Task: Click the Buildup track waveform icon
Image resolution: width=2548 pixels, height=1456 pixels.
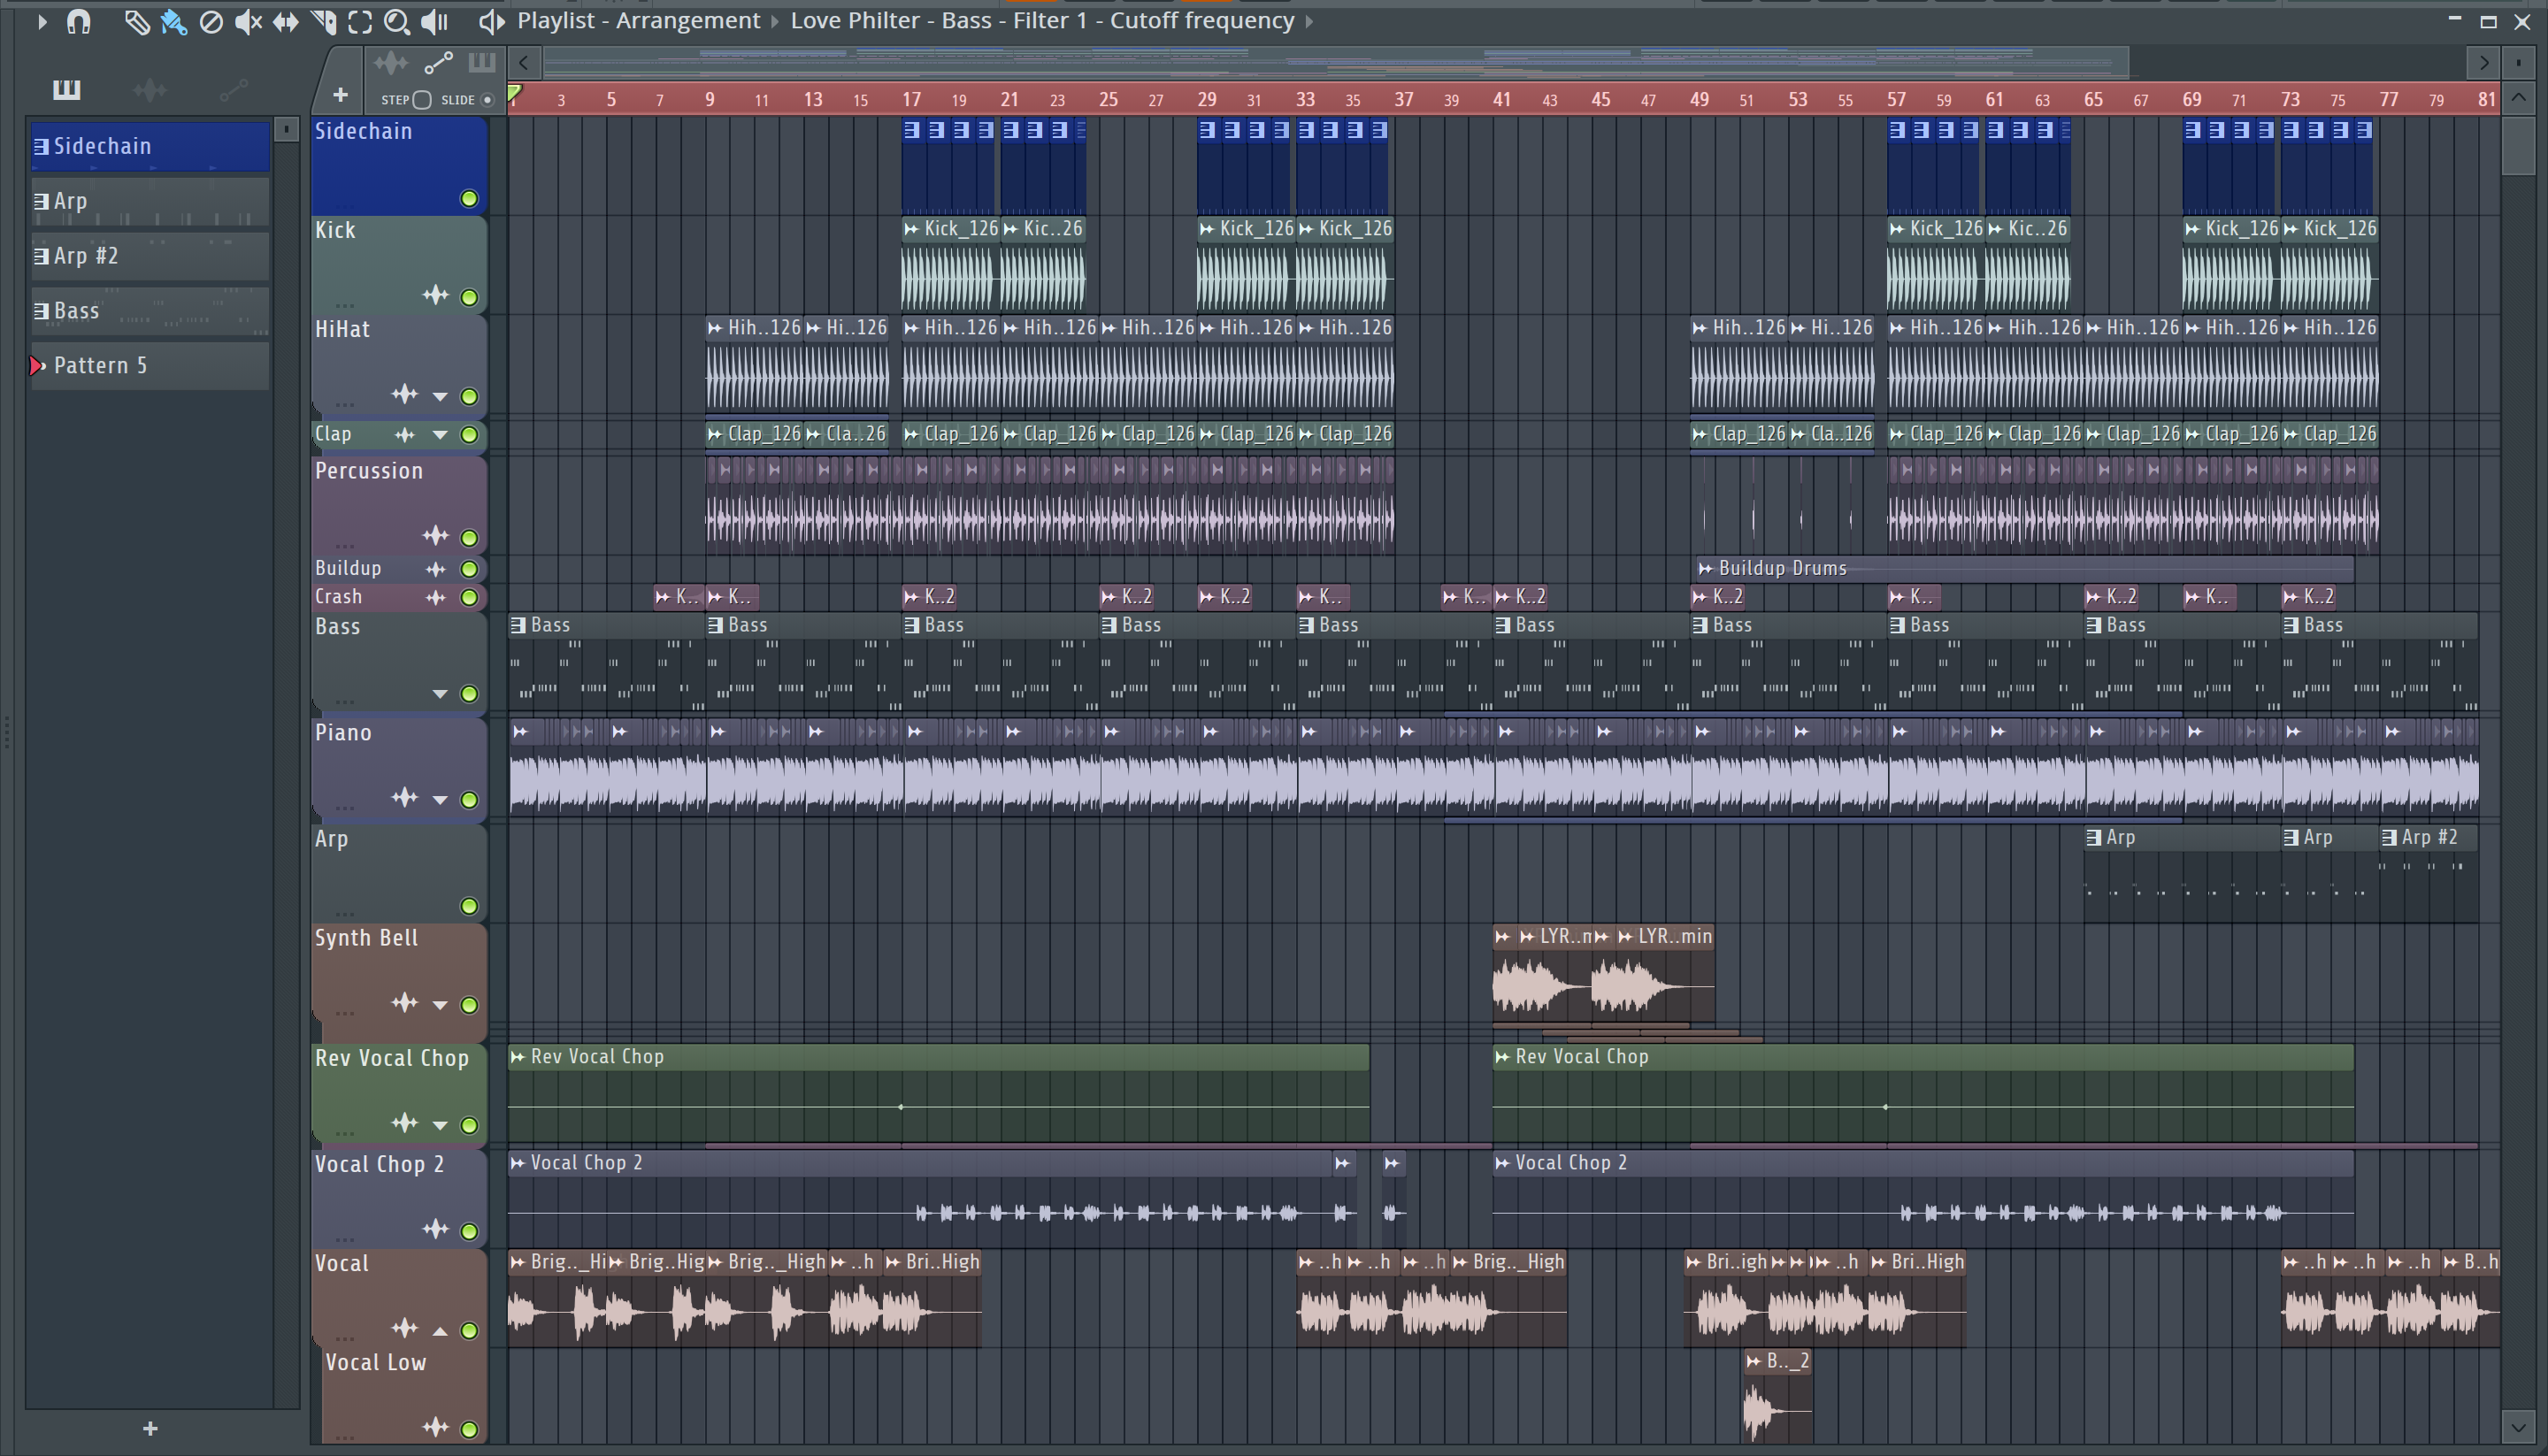Action: click(435, 569)
